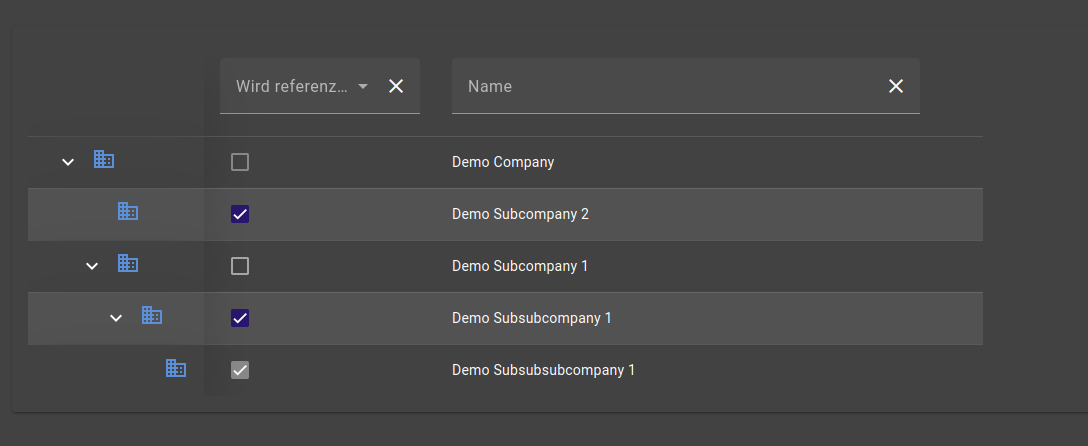Toggle the greyed Demo Subsubsubcompany 1 checkbox
Screen dimensions: 1088x446
pos(240,370)
